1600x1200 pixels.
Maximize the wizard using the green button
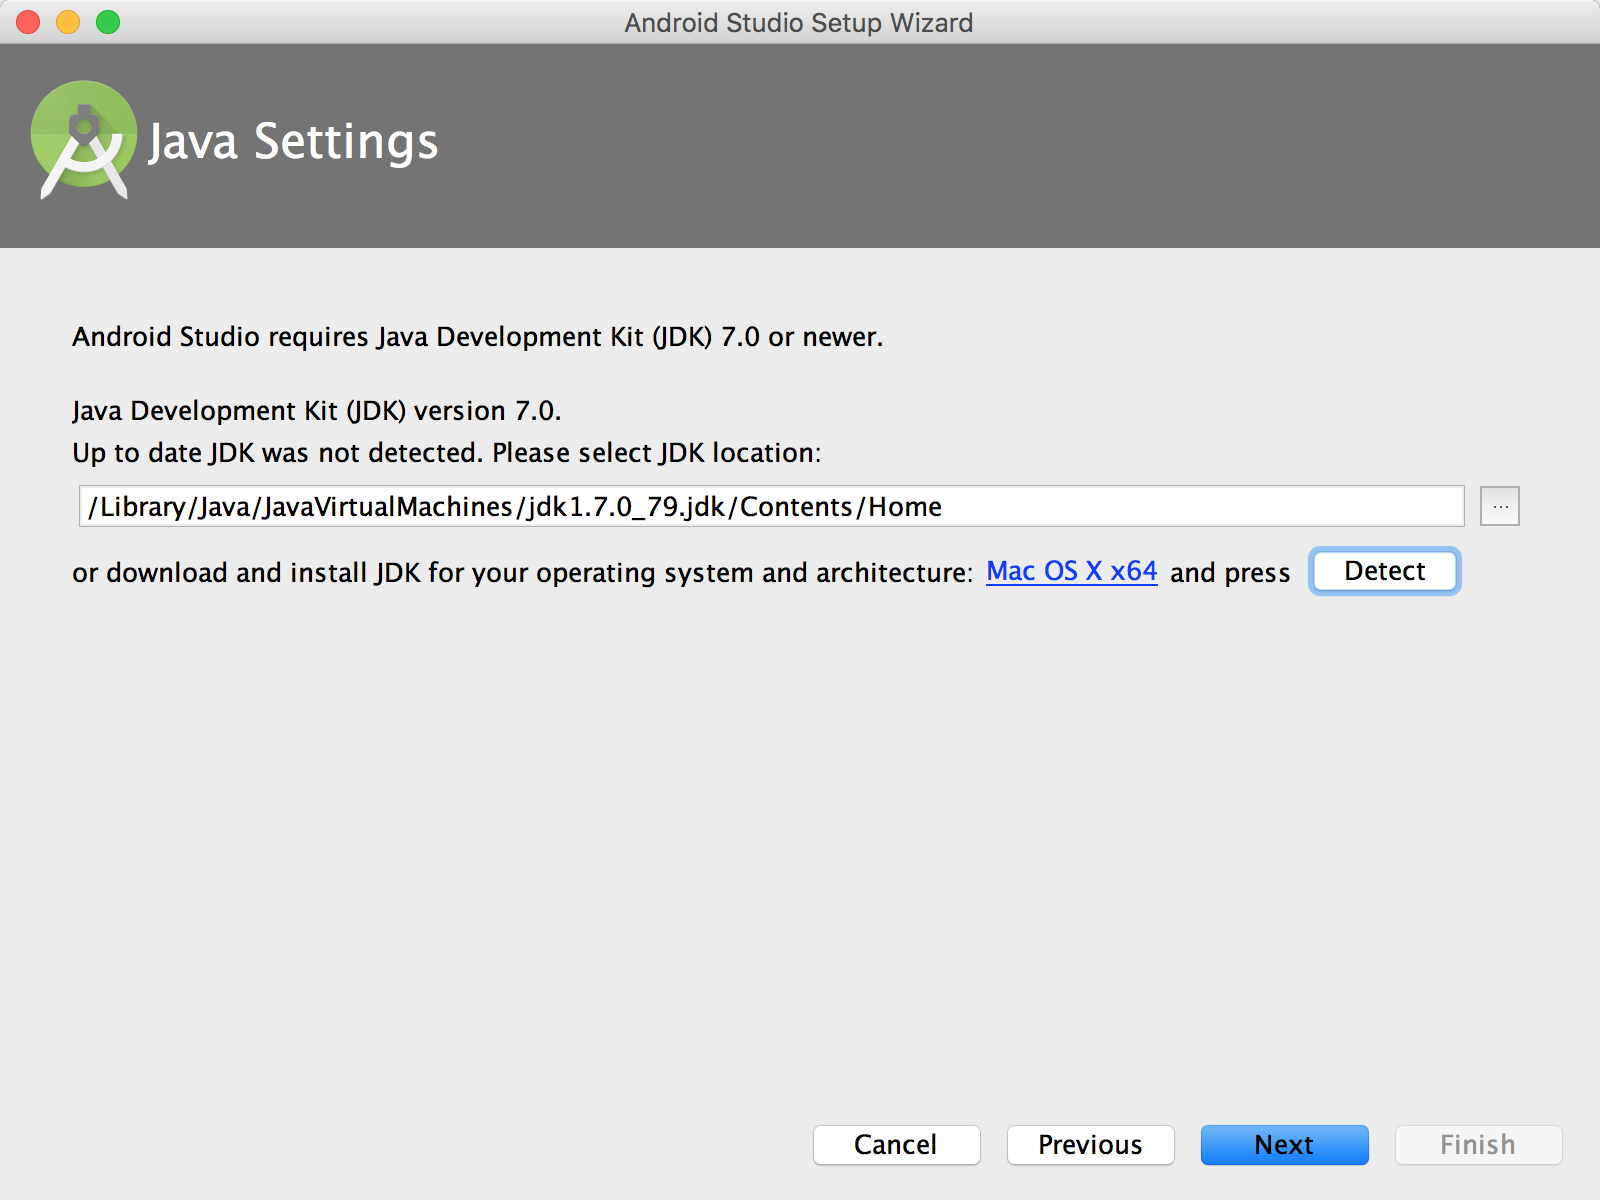[108, 22]
